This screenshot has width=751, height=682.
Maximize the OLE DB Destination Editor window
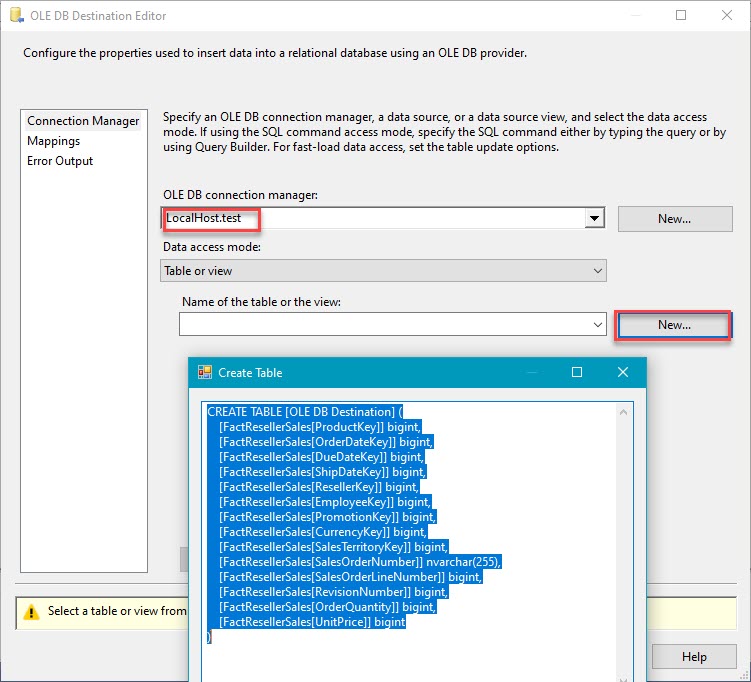coord(681,16)
